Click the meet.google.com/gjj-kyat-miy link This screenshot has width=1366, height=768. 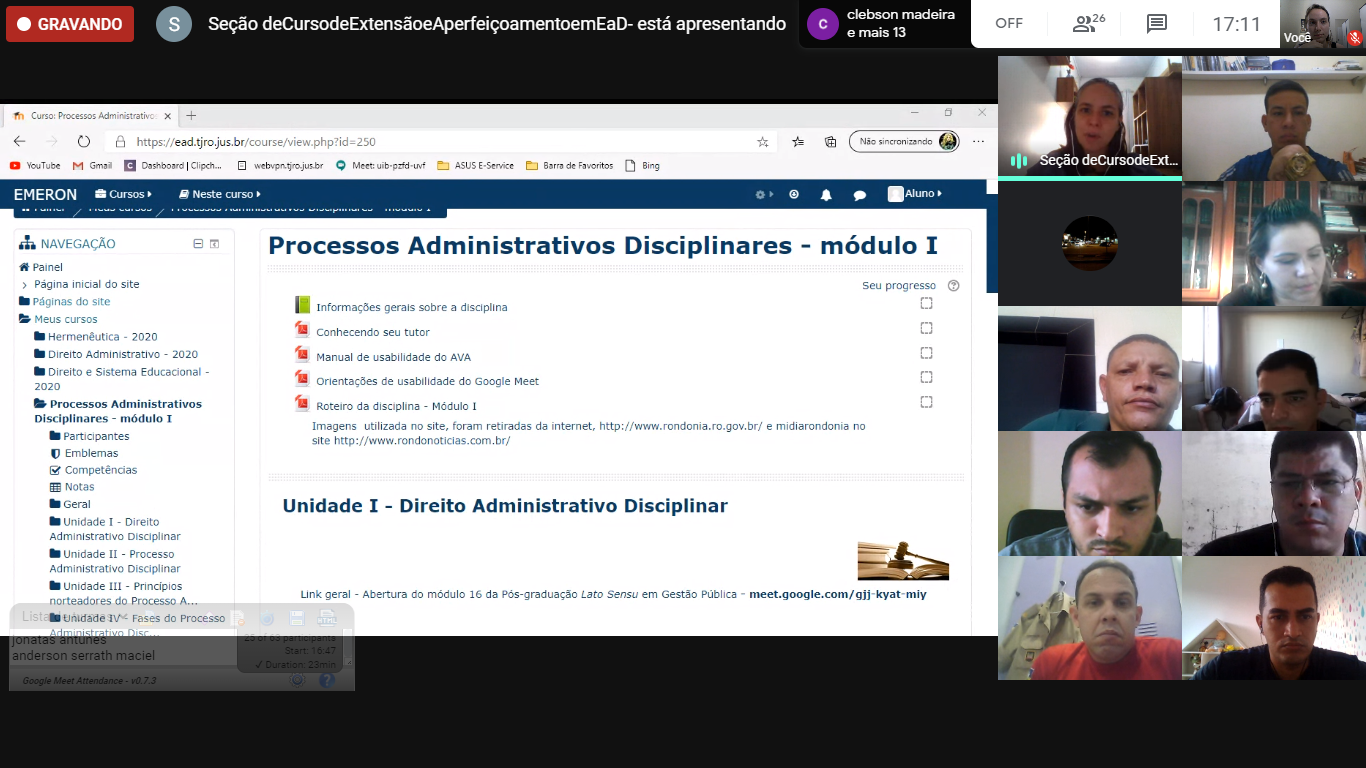pos(837,594)
